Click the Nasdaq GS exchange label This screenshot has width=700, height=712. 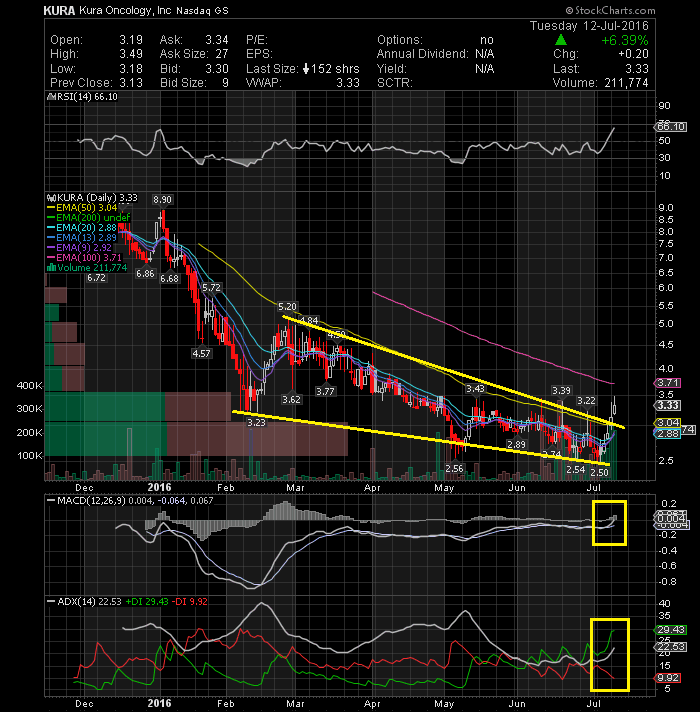[x=202, y=10]
